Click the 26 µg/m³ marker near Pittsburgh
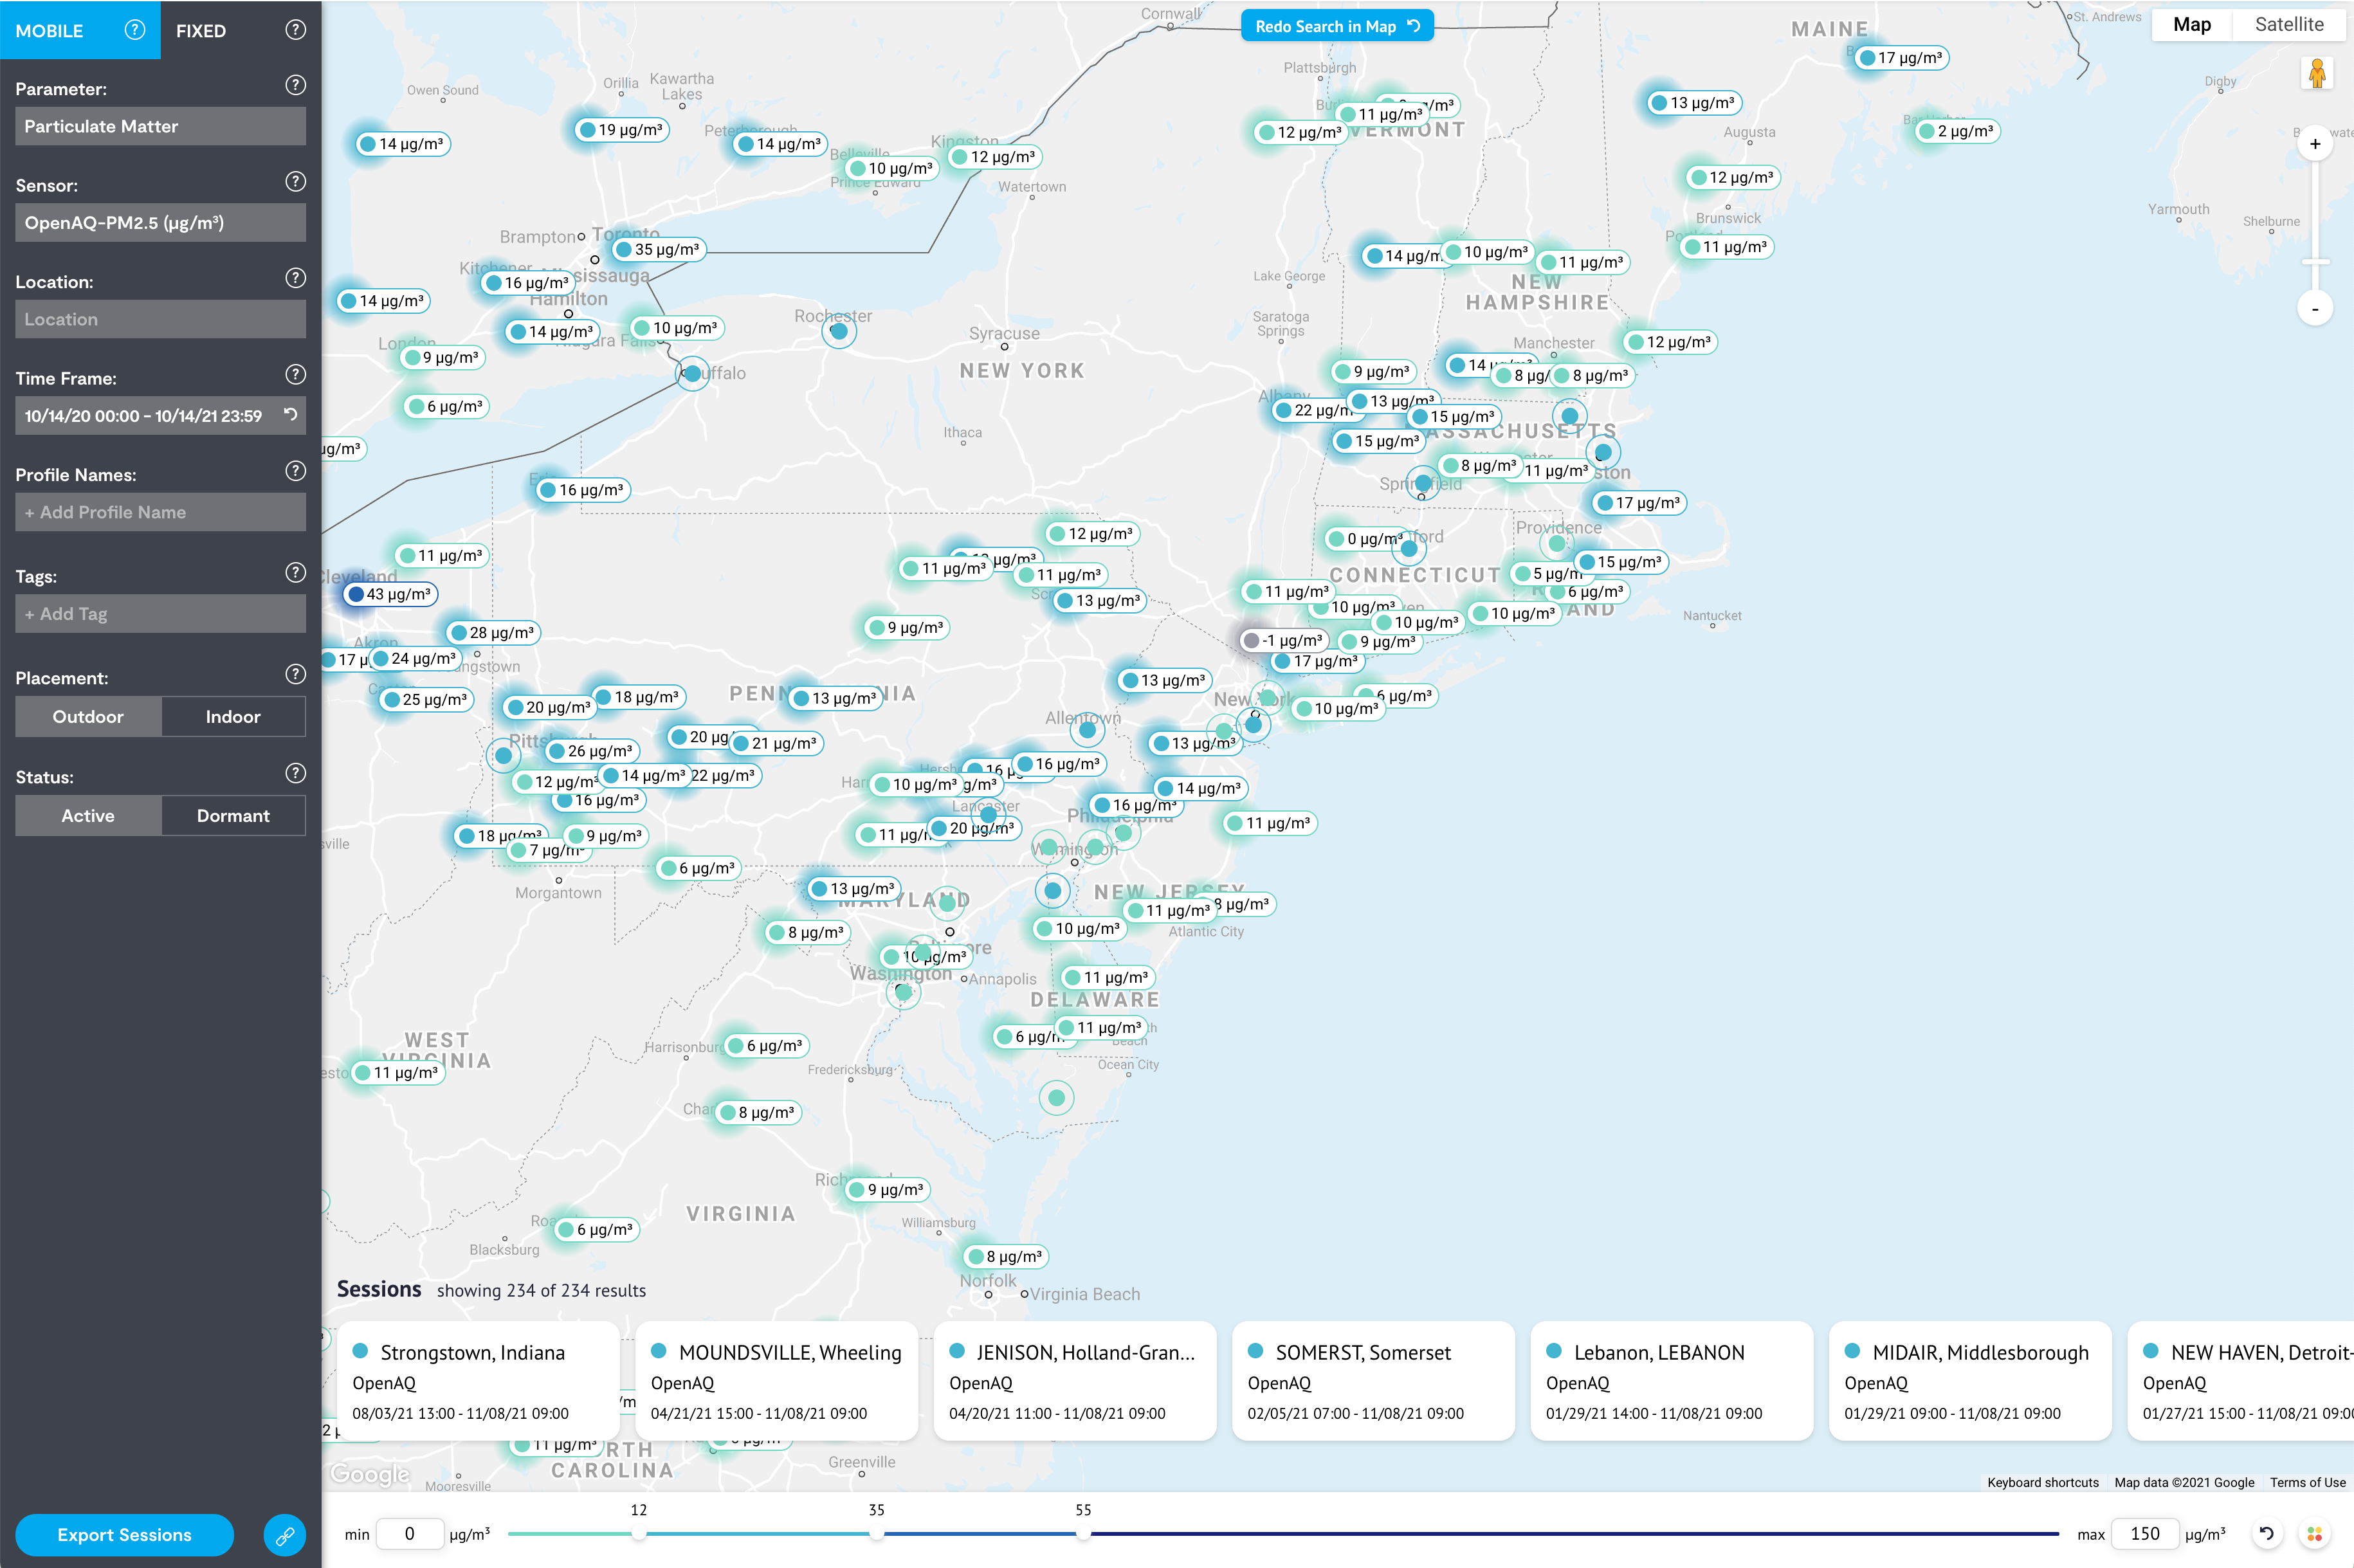 coord(592,751)
